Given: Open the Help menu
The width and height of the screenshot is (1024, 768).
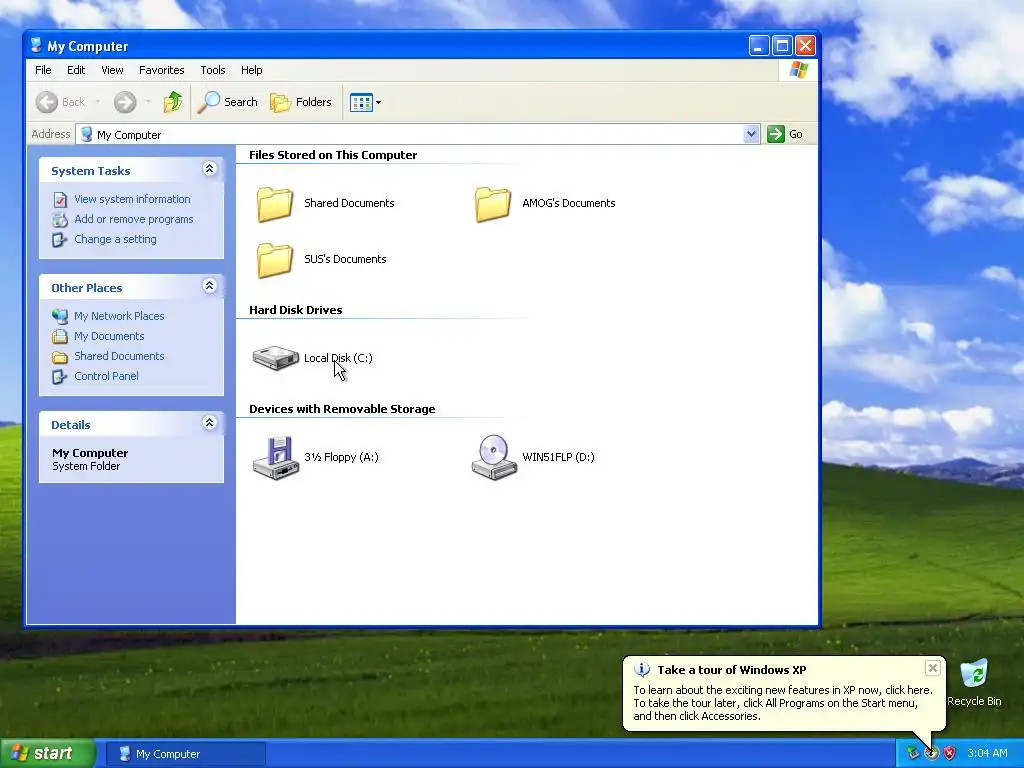Looking at the screenshot, I should click(251, 70).
